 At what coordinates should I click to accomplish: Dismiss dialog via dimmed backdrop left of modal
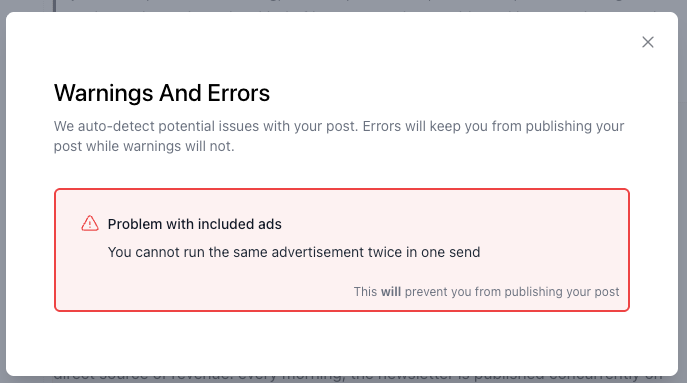[x=3, y=193]
